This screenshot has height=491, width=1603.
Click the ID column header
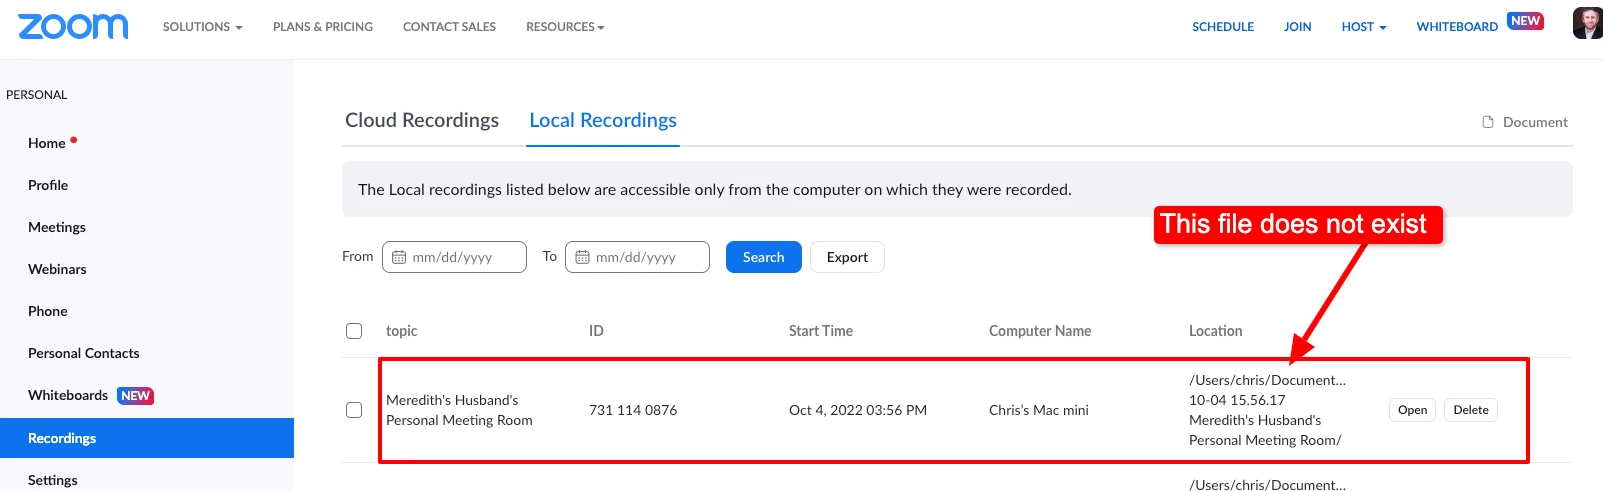click(x=596, y=331)
